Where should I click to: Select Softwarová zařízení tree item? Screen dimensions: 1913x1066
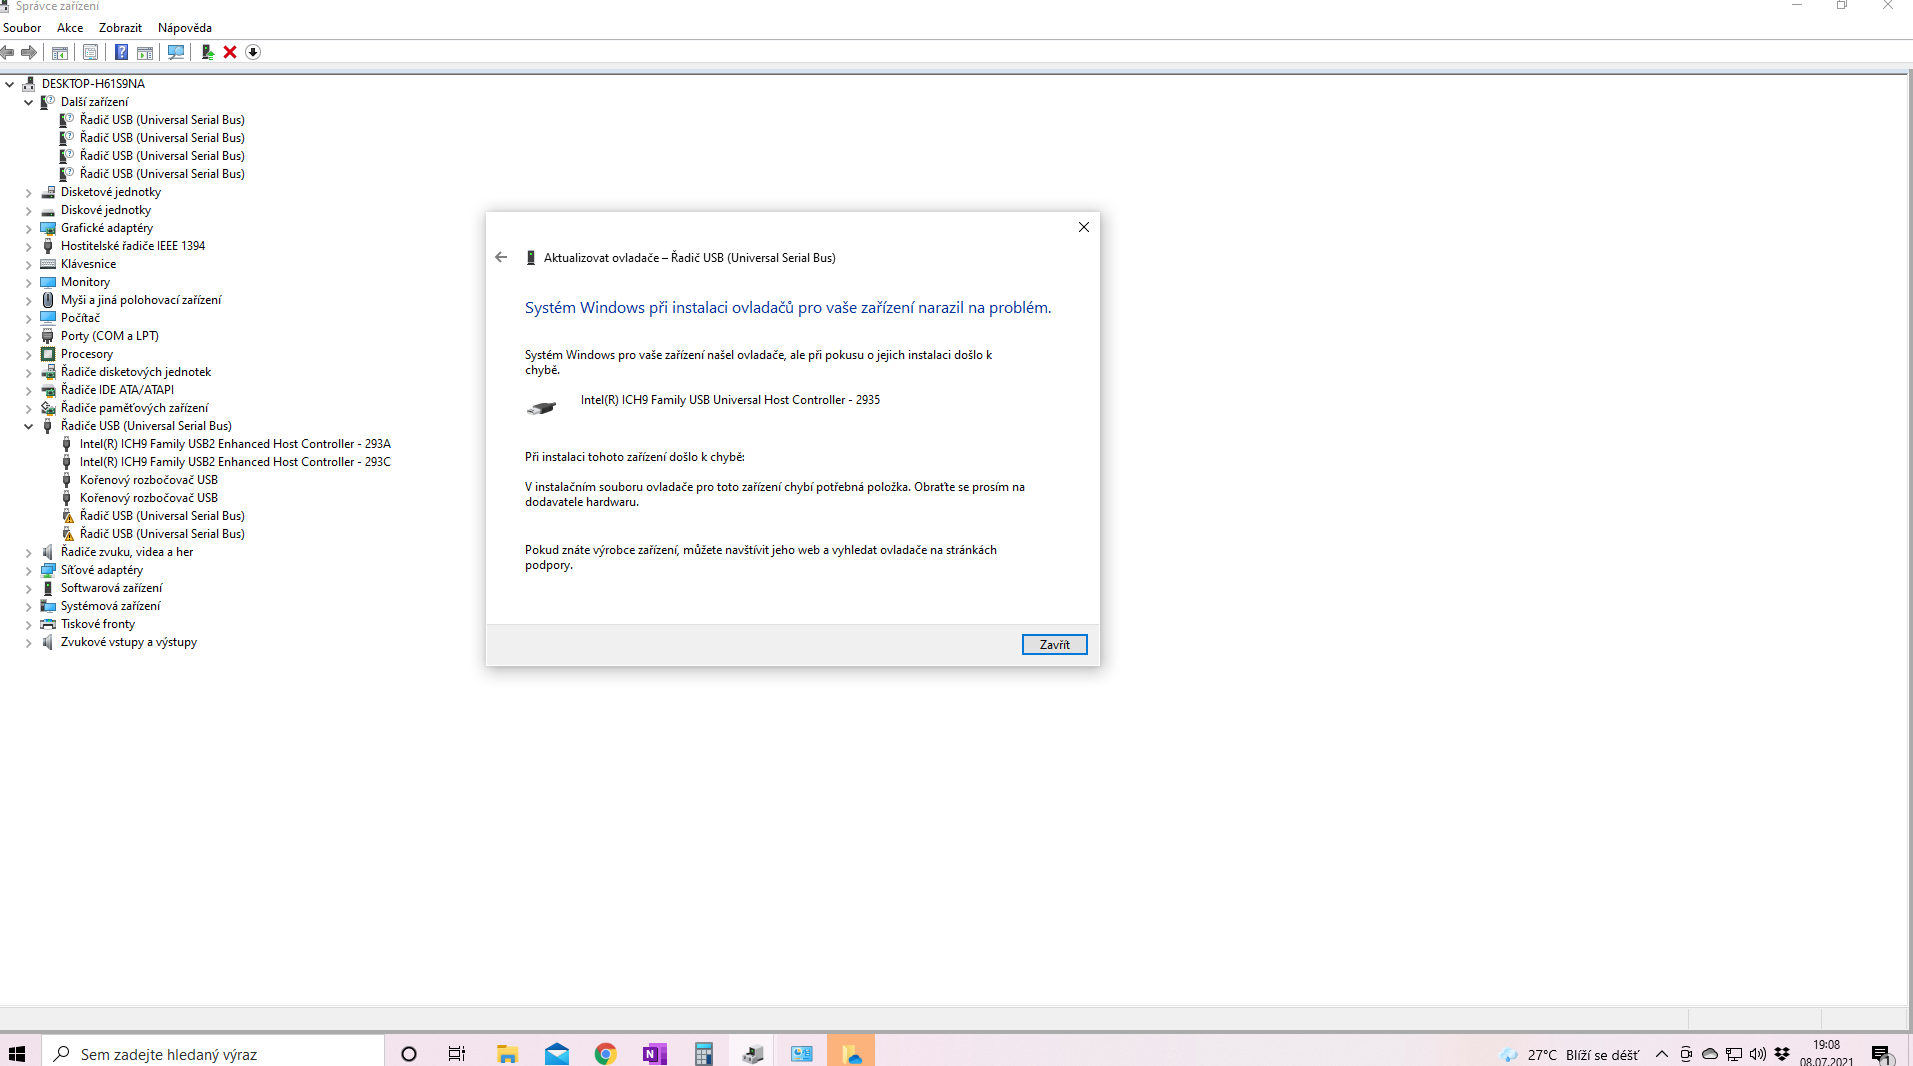111,588
